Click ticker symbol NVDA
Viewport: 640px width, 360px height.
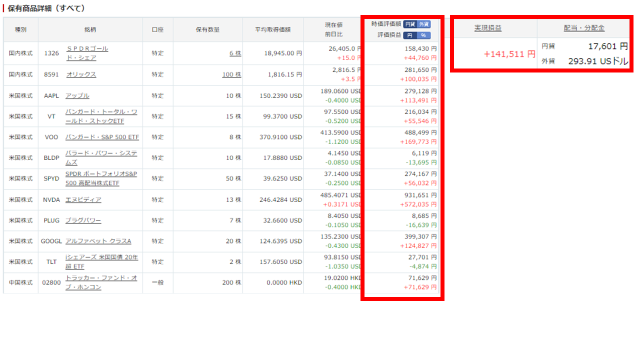pos(51,200)
